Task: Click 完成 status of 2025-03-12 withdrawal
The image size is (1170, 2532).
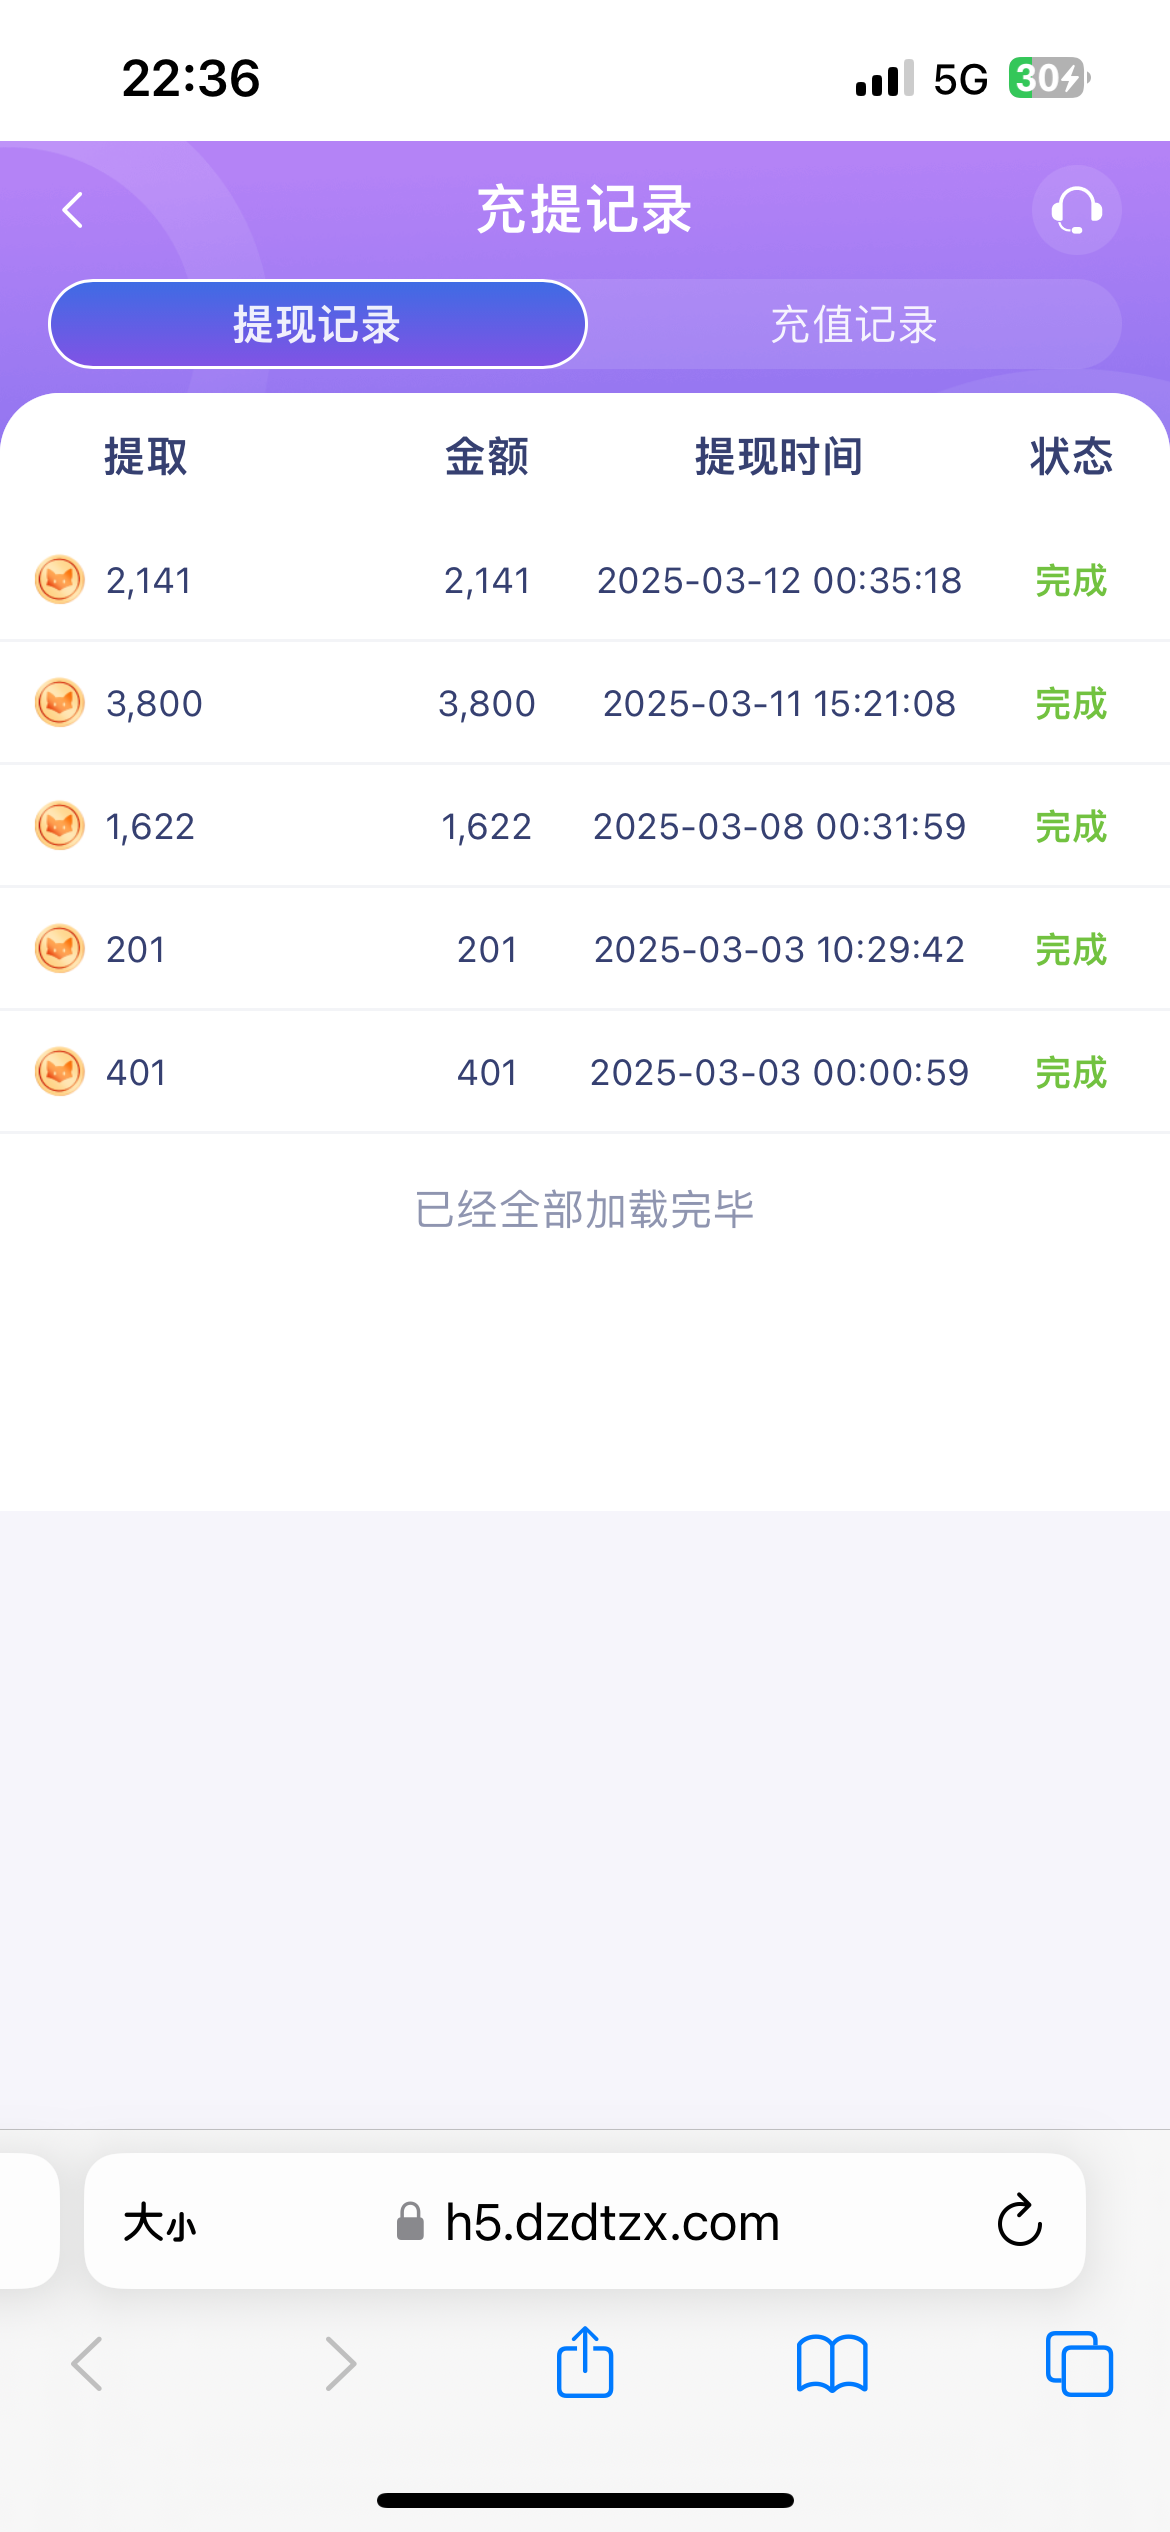Action: (1070, 581)
